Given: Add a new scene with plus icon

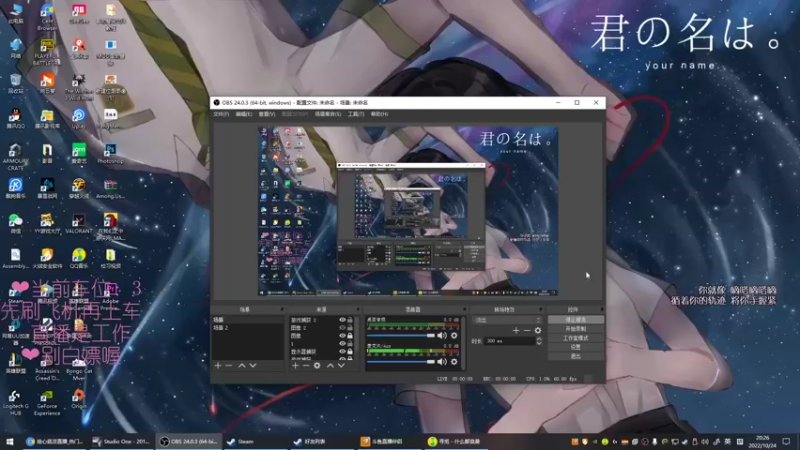Looking at the screenshot, I should 218,365.
